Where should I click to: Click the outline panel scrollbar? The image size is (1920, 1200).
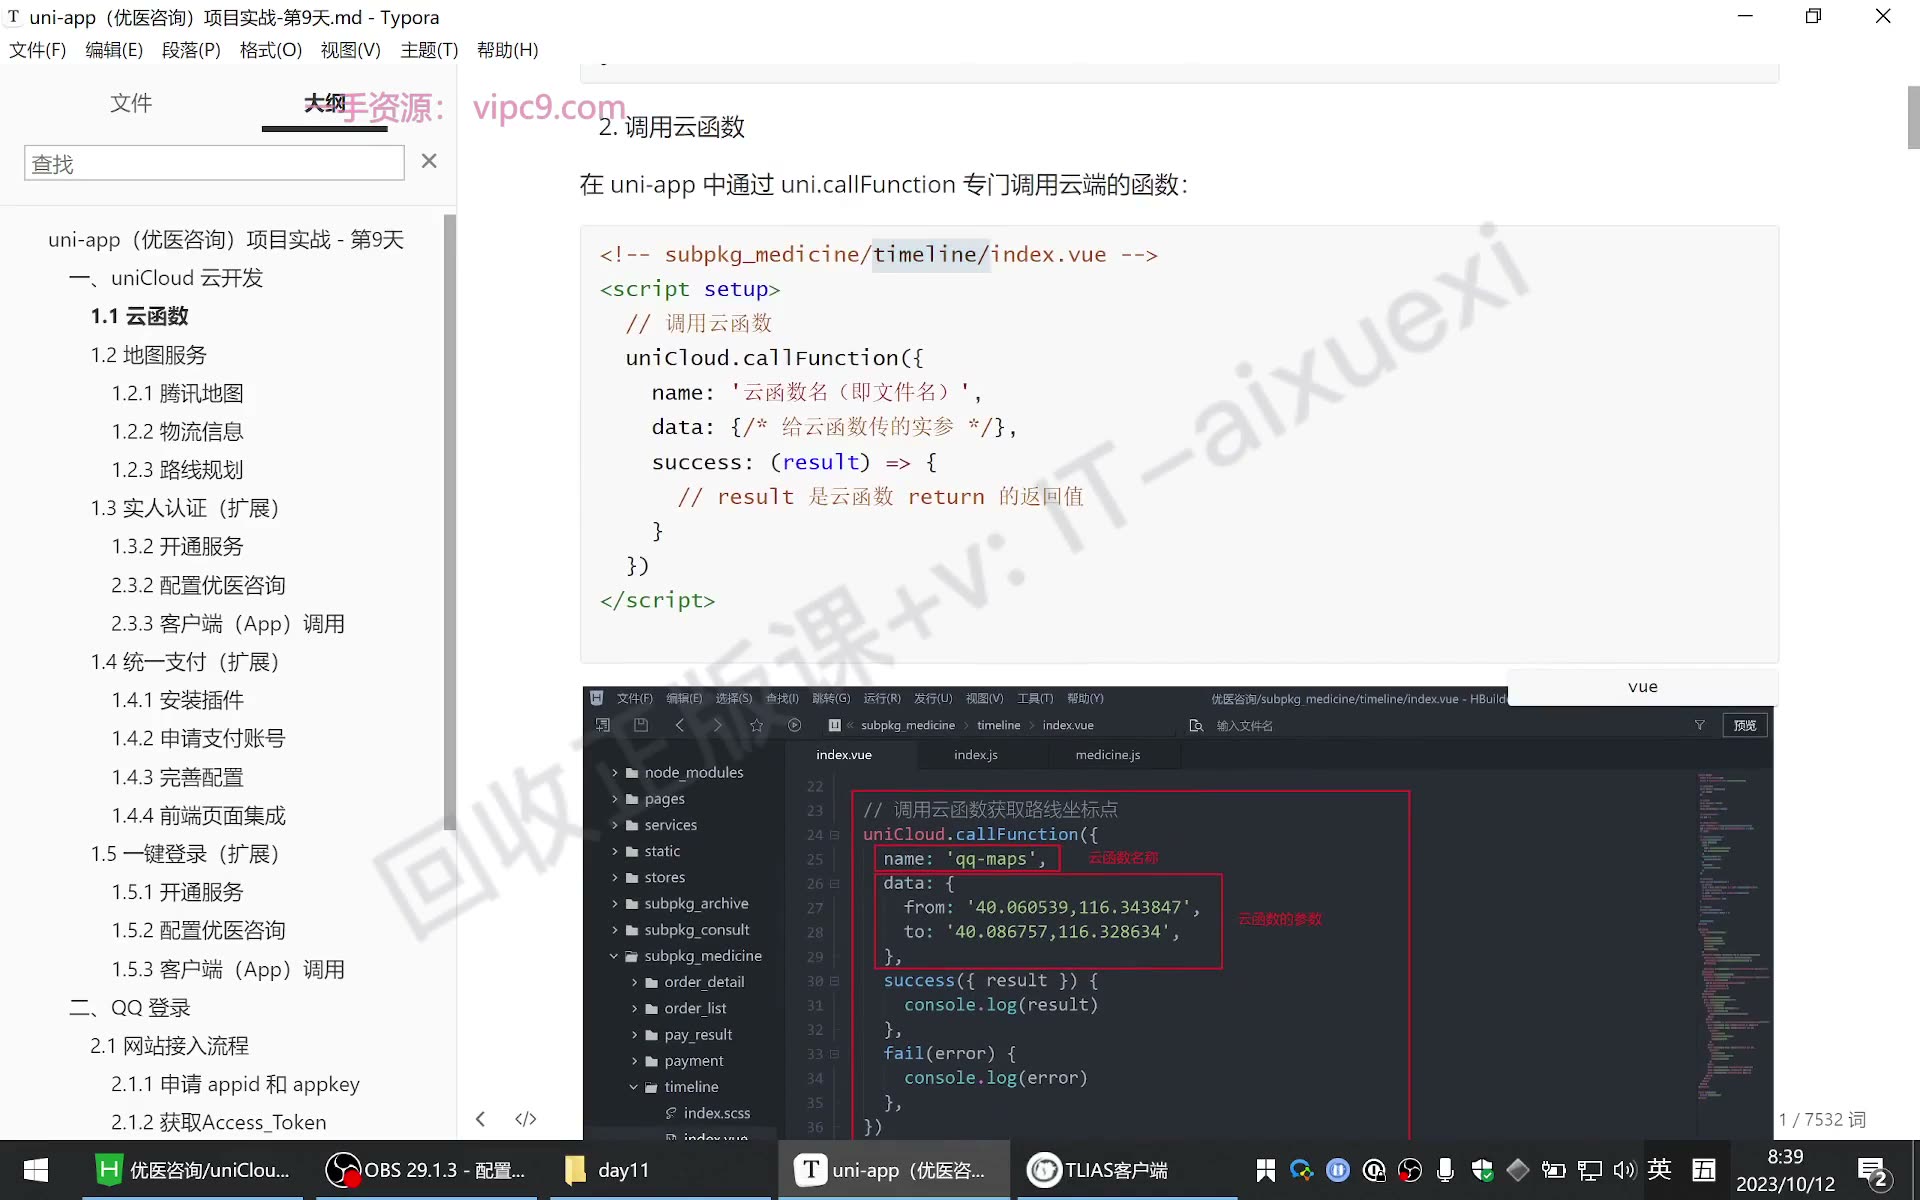[x=449, y=522]
